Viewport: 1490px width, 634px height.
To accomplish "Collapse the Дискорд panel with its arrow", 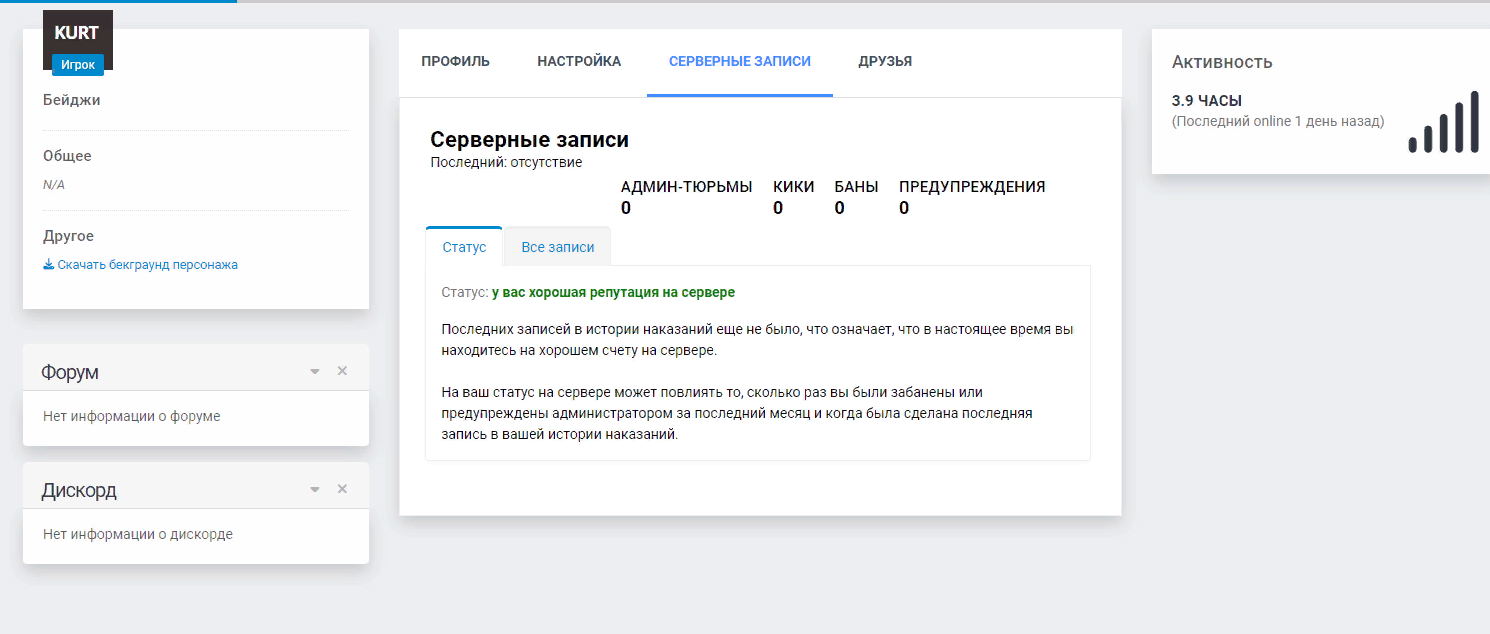I will (x=315, y=490).
